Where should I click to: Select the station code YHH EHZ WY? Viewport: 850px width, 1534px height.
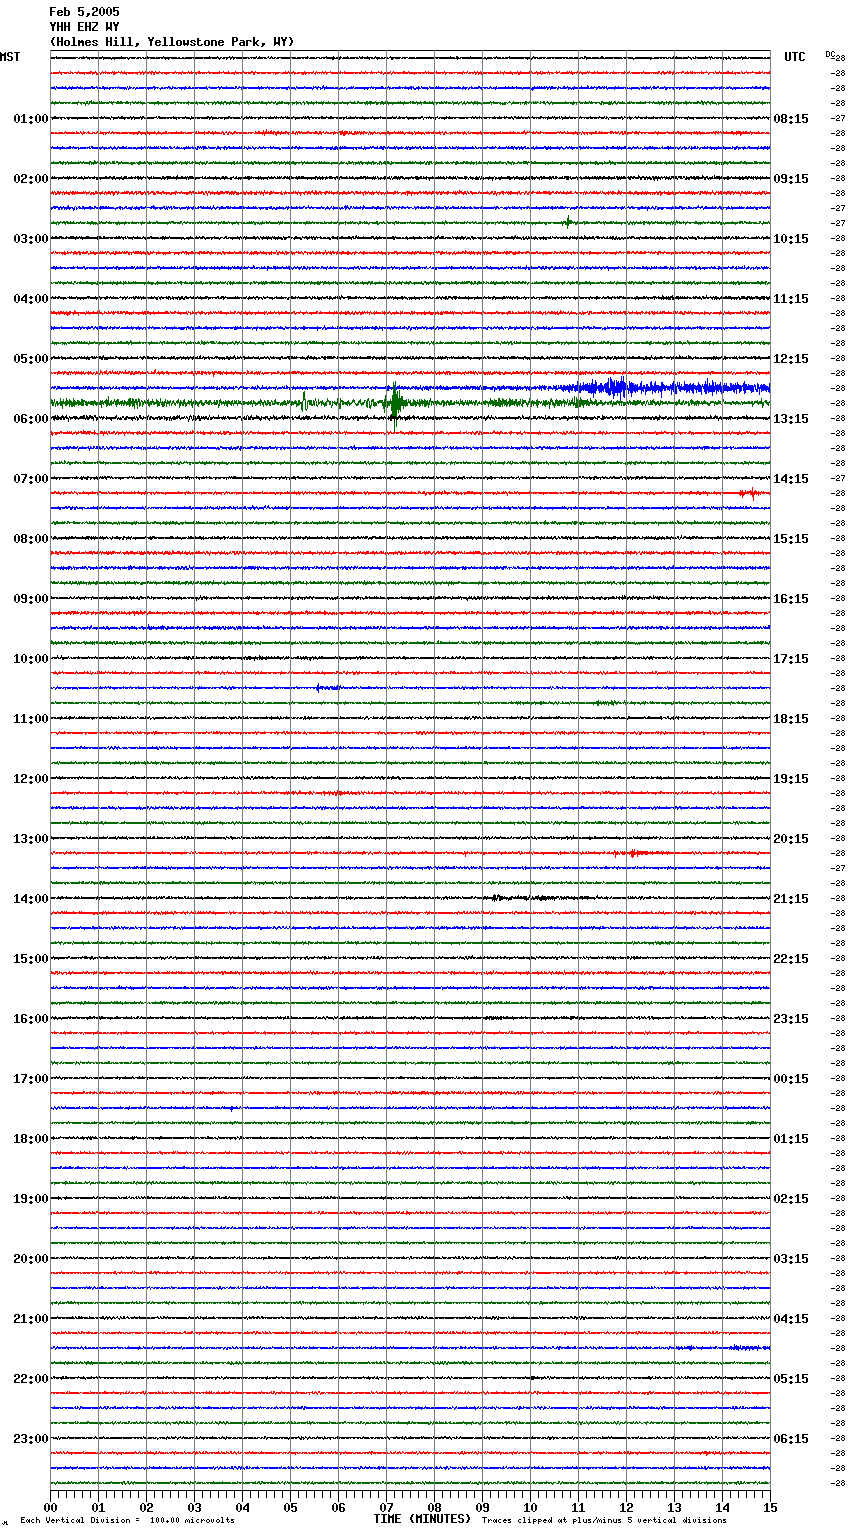(x=84, y=27)
